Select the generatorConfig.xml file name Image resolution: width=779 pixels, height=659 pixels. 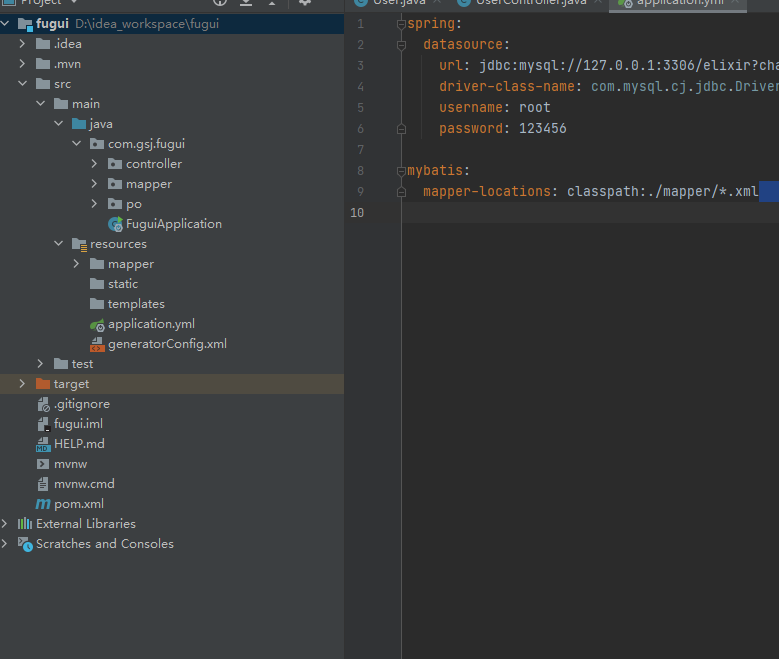(x=167, y=344)
